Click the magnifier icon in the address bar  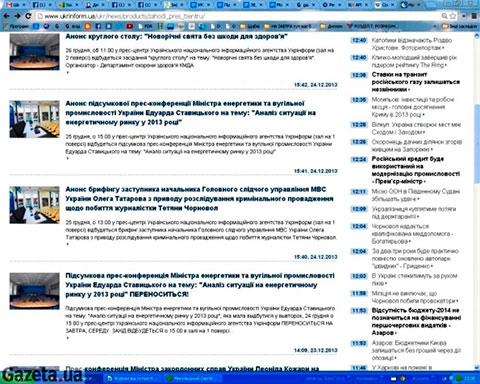click(x=444, y=16)
